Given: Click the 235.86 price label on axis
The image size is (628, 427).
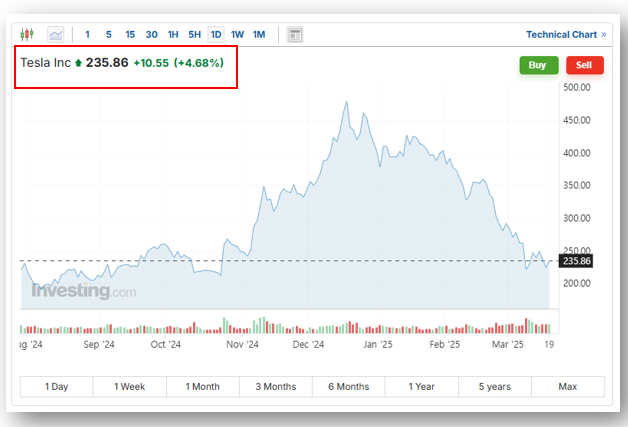Looking at the screenshot, I should [576, 261].
